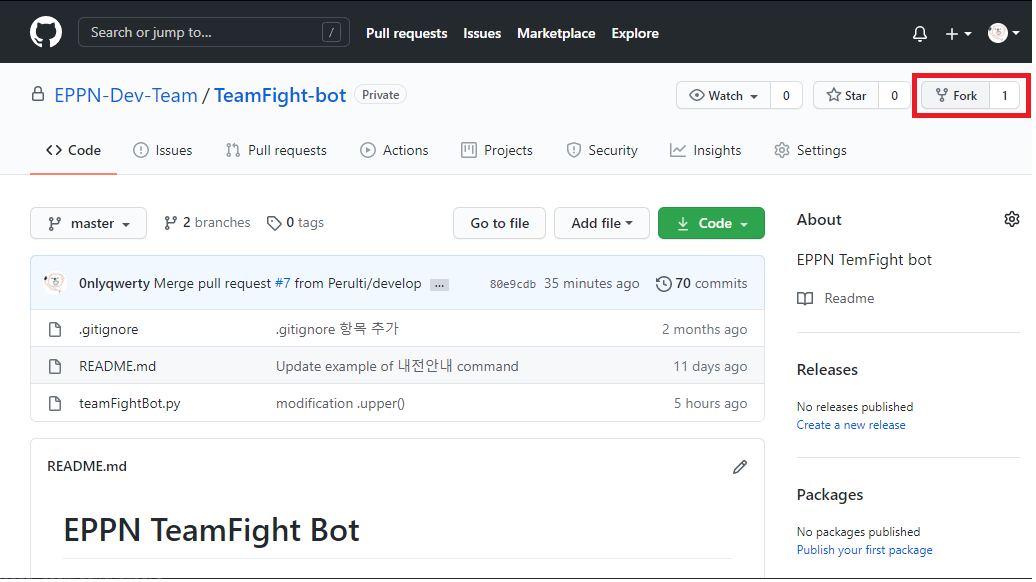Open commit hash 80e9cdb
Image resolution: width=1036 pixels, height=582 pixels.
point(512,284)
